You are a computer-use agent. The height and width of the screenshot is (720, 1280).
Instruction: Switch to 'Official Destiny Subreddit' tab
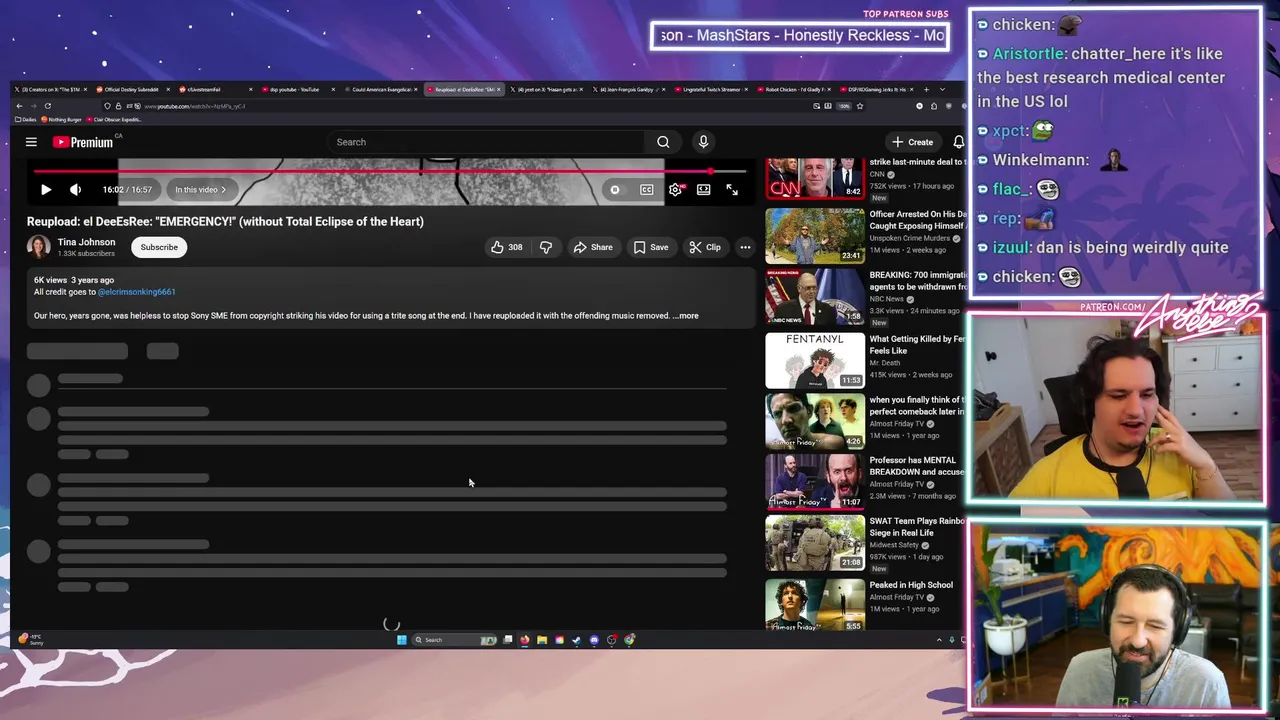click(134, 89)
